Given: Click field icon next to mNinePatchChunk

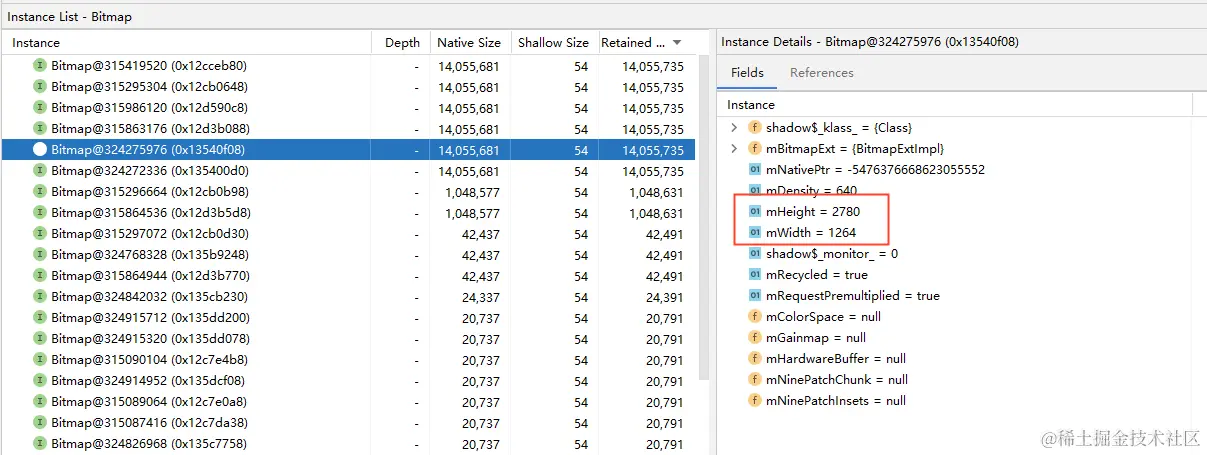Looking at the screenshot, I should coord(755,380).
